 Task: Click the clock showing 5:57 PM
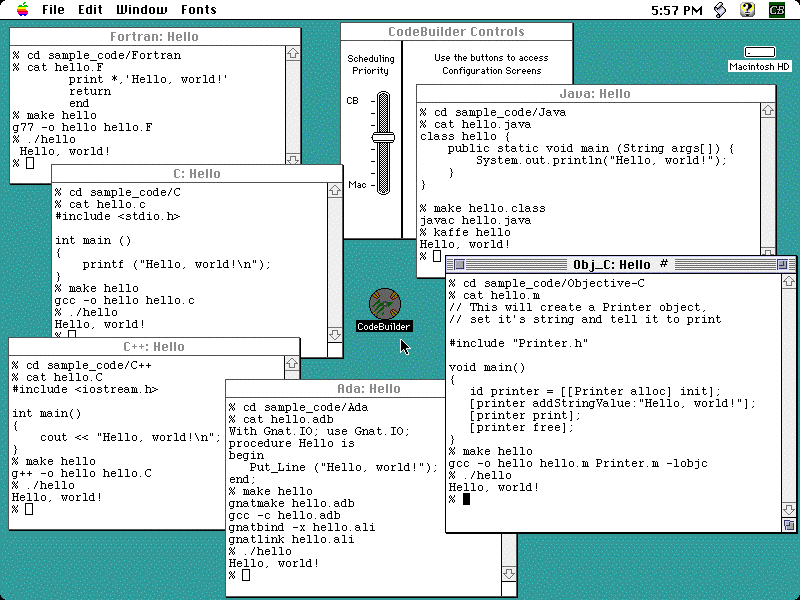[x=677, y=10]
